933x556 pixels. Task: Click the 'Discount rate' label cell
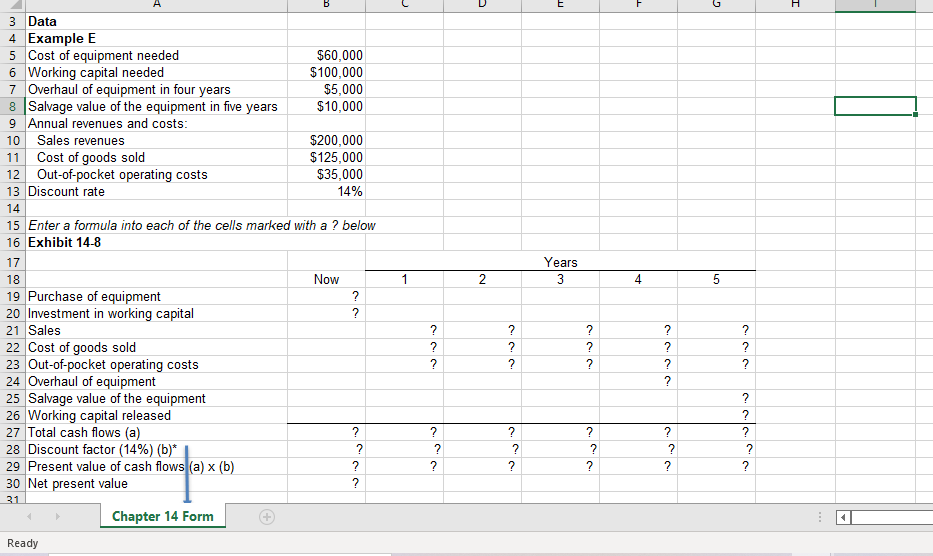click(x=157, y=192)
